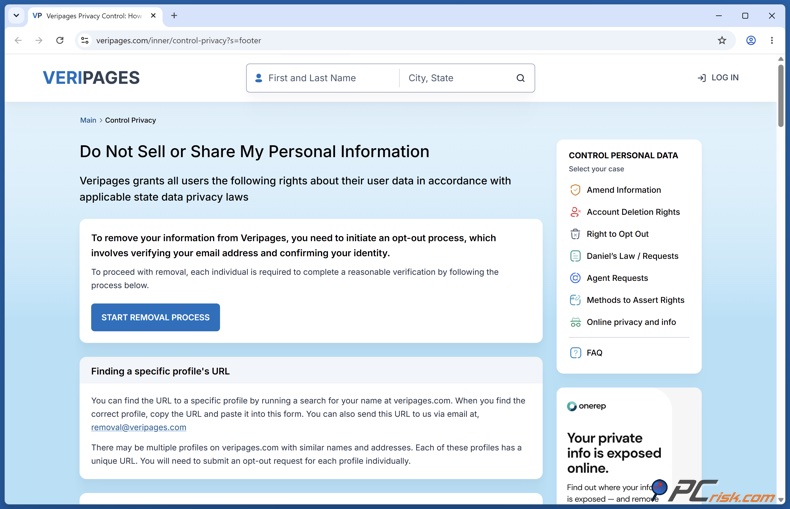790x509 pixels.
Task: Open Online privacy and info
Action: 631,322
